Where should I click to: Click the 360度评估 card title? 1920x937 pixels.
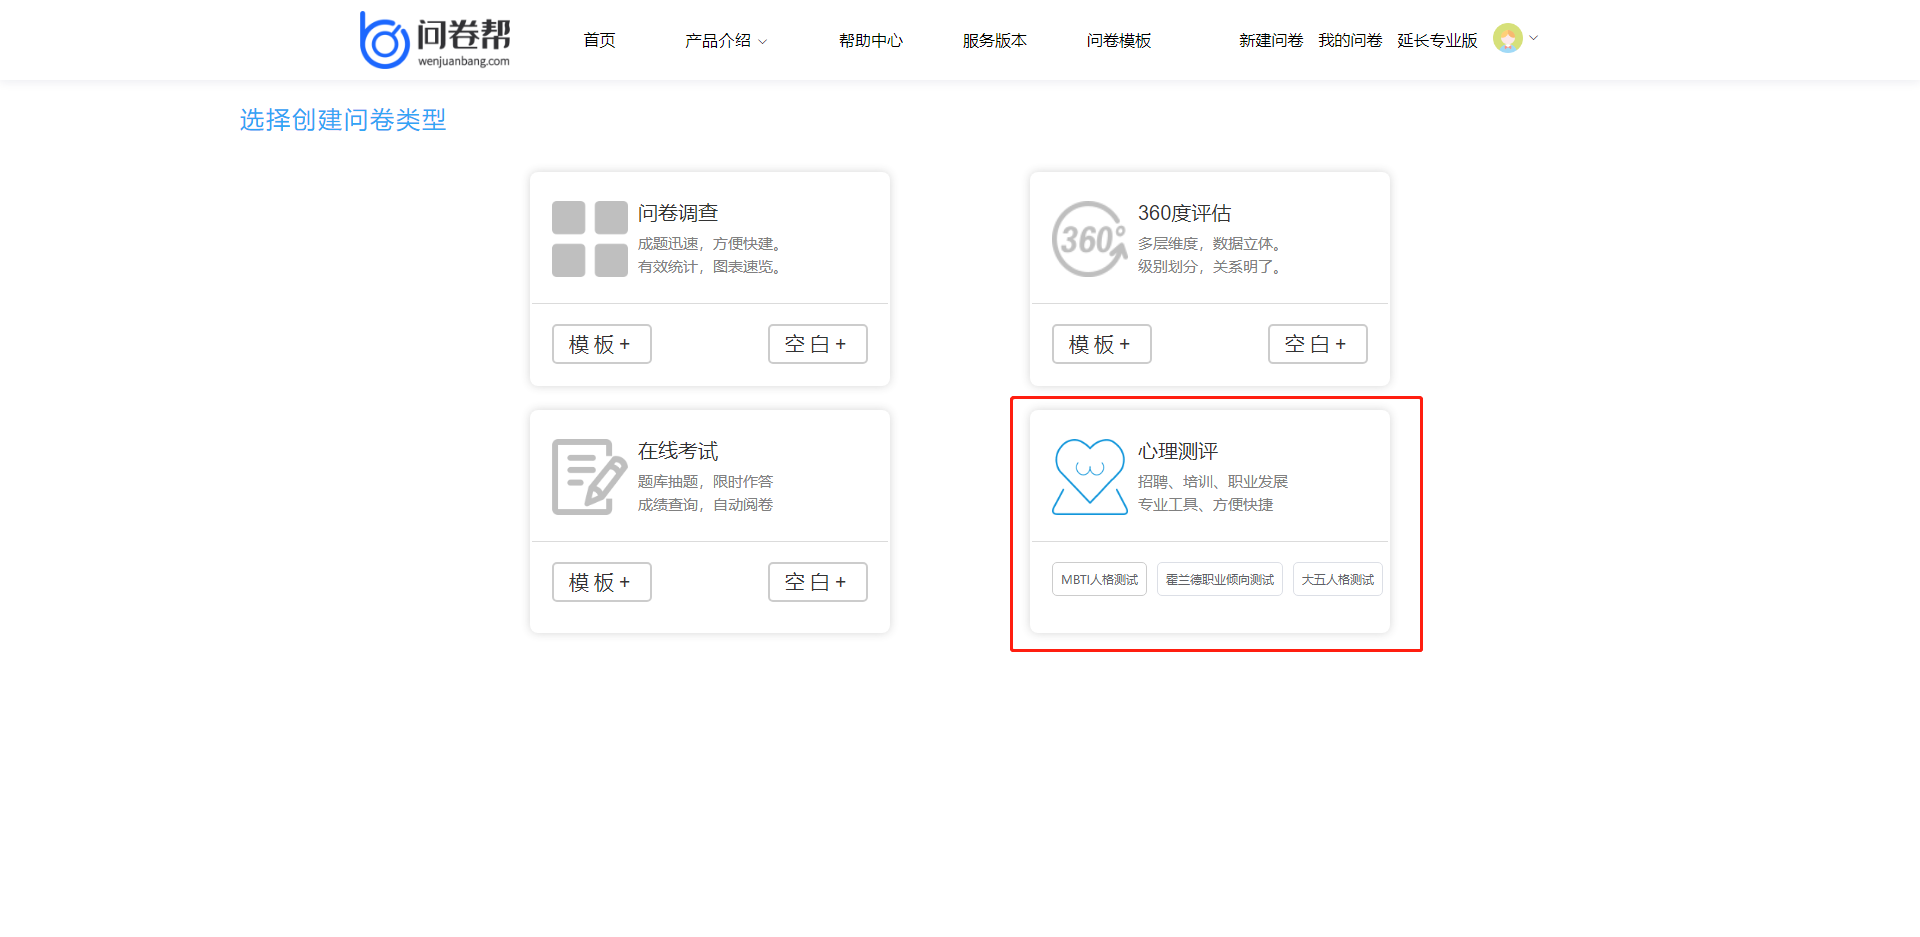click(1184, 213)
